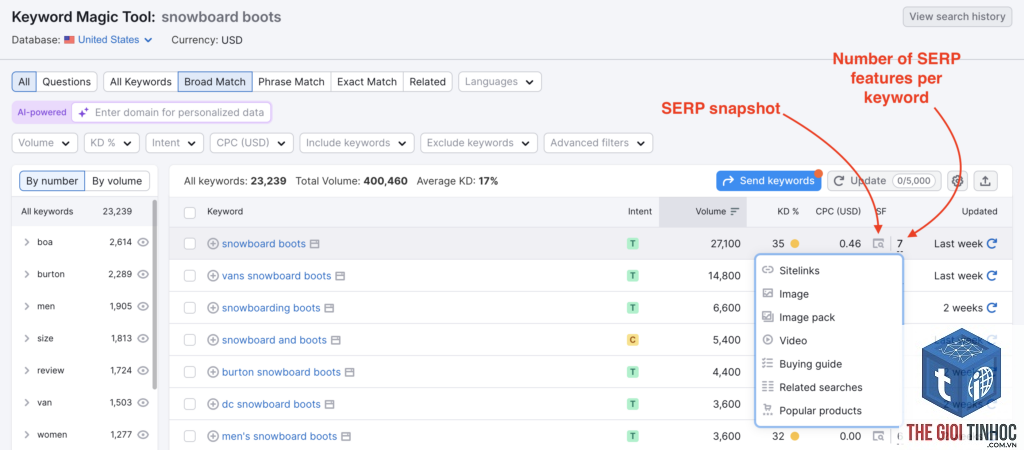Check the snowboard boots row checkbox
This screenshot has height=450, width=1024.
coord(189,244)
